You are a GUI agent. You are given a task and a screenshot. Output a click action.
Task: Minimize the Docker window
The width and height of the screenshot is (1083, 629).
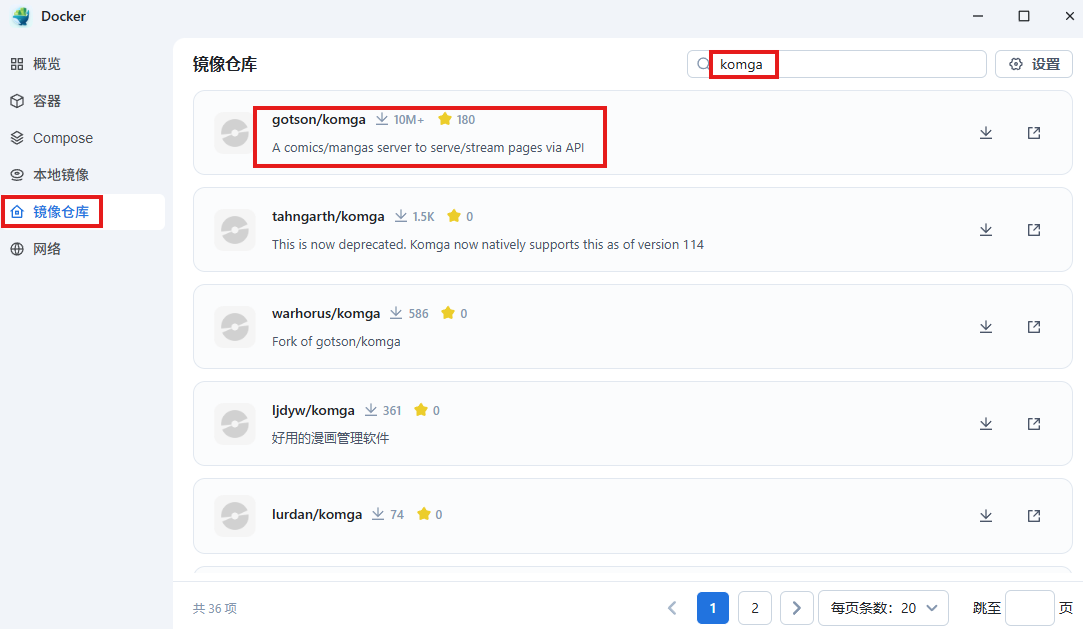(x=978, y=16)
